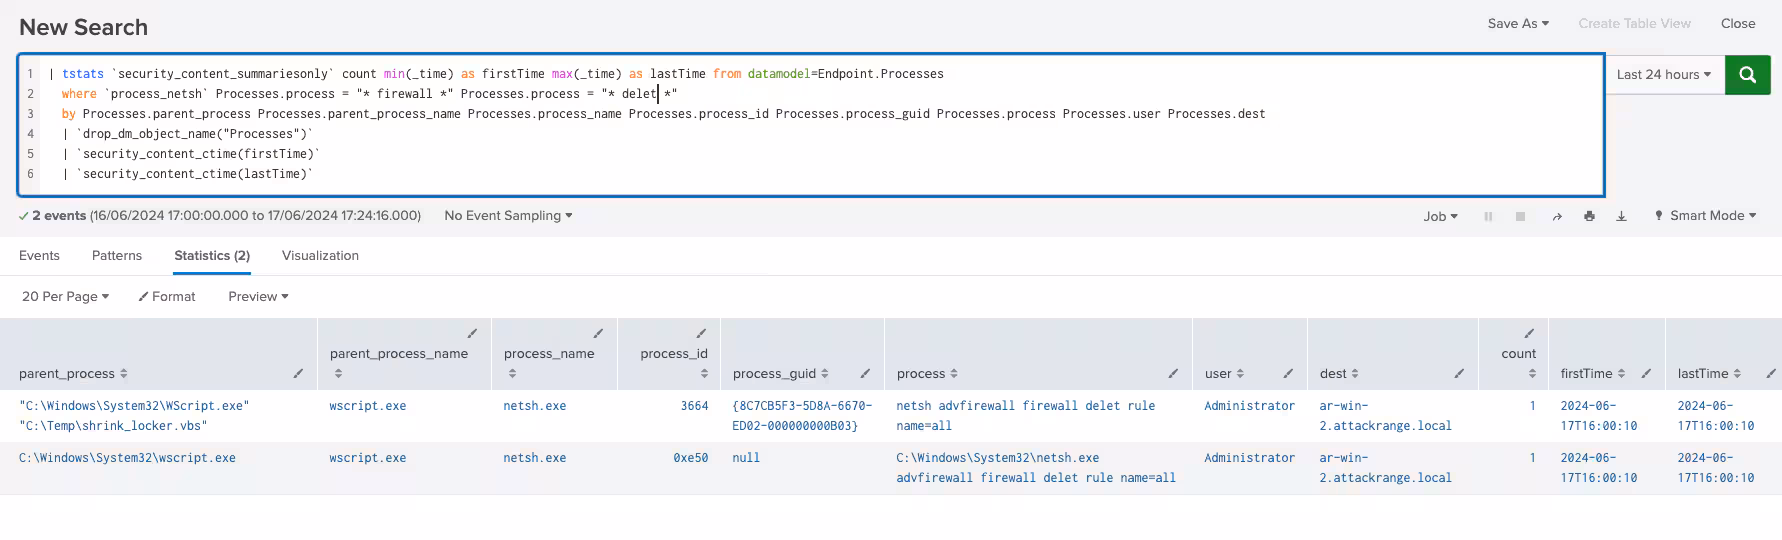1782x540 pixels.
Task: Sort by lastTime column header
Action: 1708,374
